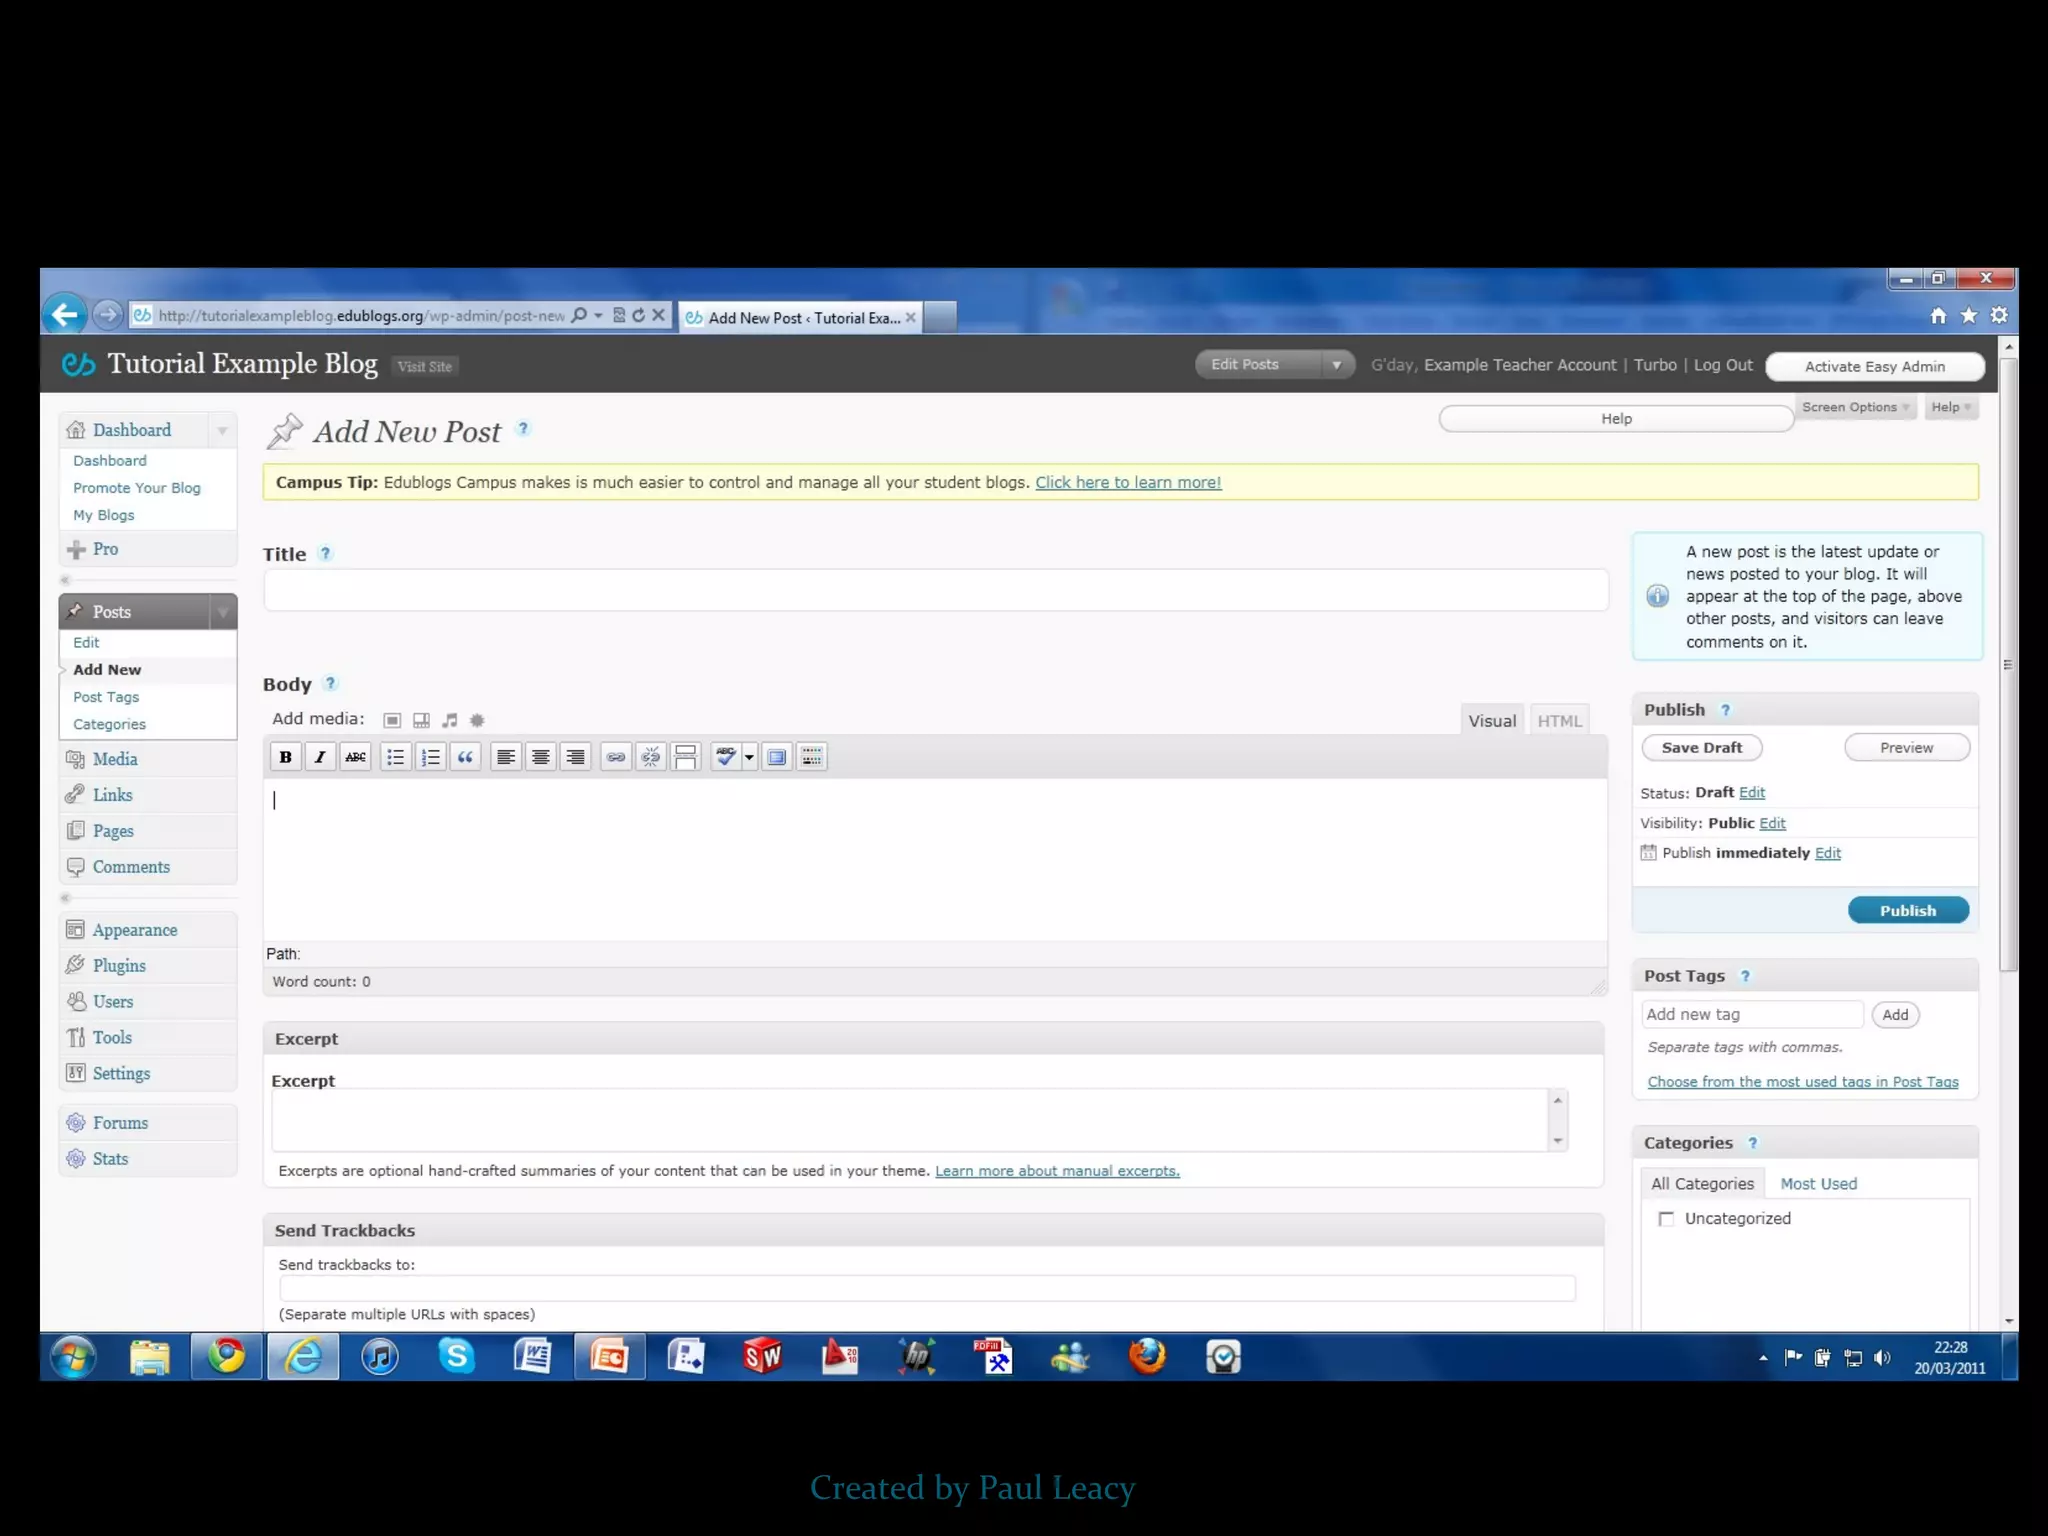Click the Log Out link

(1723, 365)
